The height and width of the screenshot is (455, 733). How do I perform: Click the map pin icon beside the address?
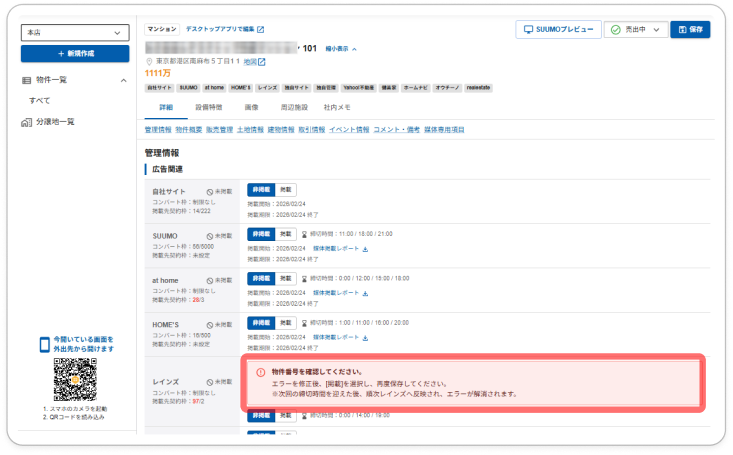click(x=149, y=62)
